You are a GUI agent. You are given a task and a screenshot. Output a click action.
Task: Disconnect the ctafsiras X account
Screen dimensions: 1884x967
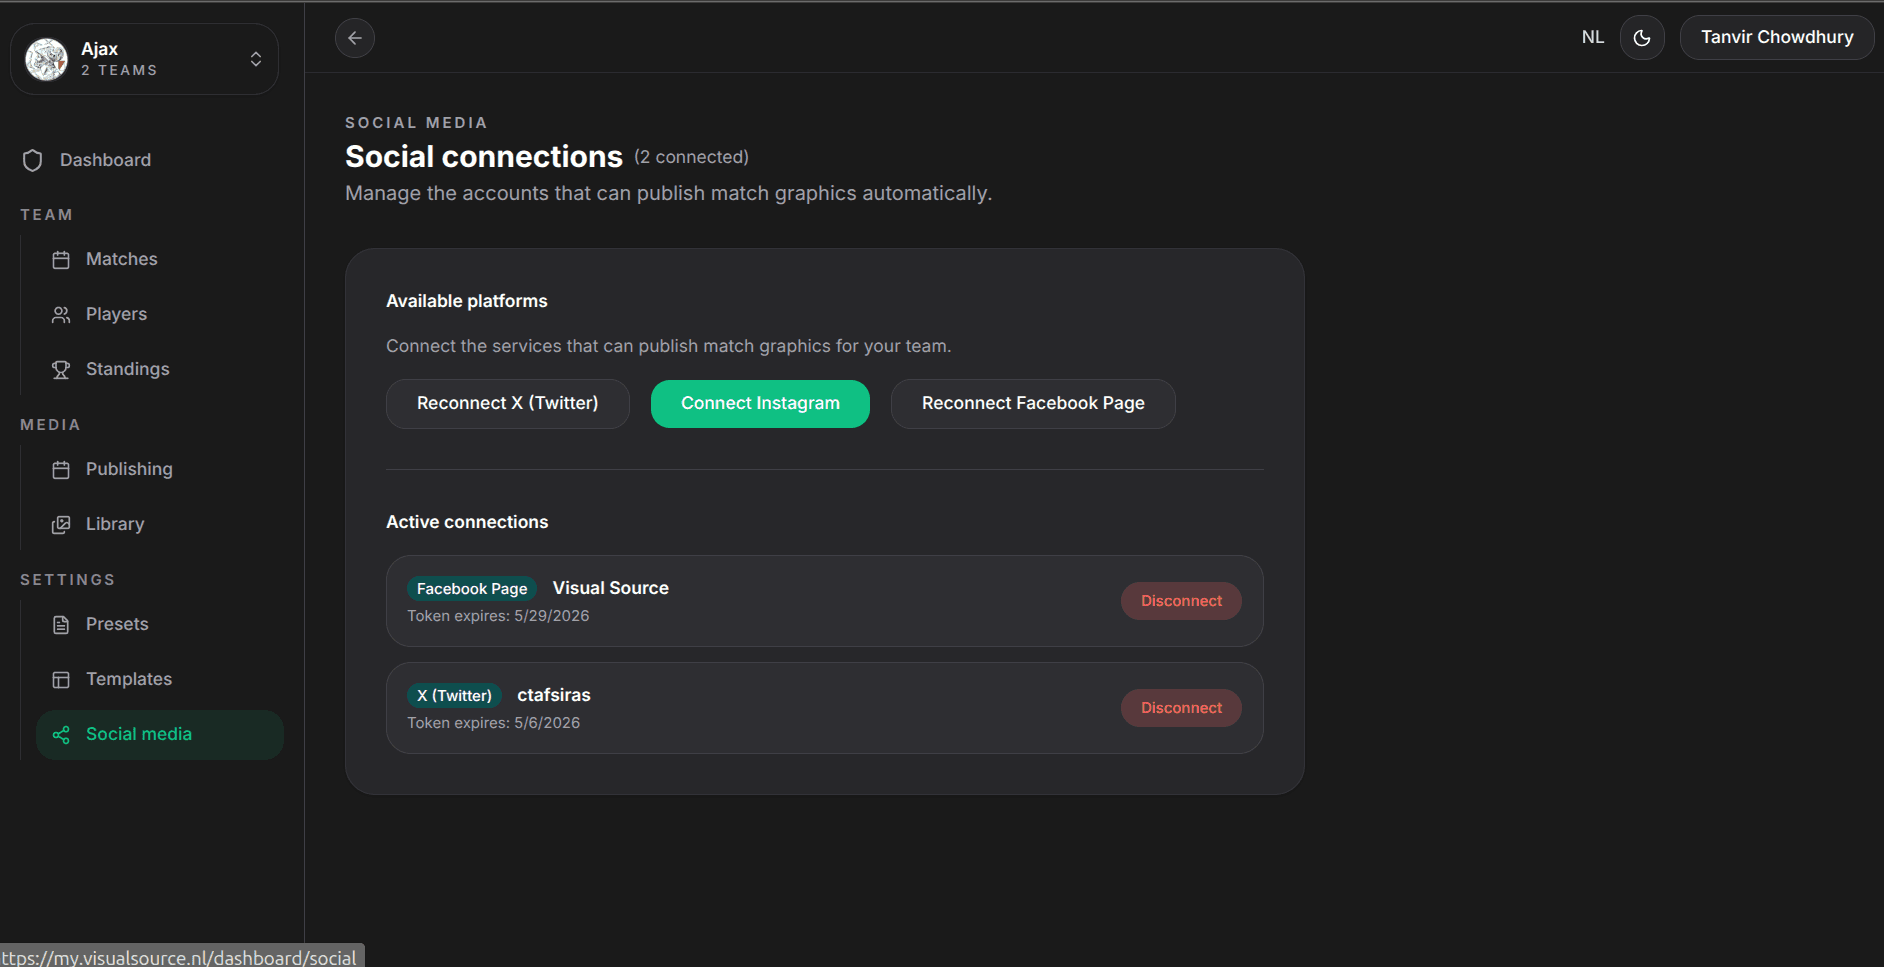pyautogui.click(x=1181, y=708)
